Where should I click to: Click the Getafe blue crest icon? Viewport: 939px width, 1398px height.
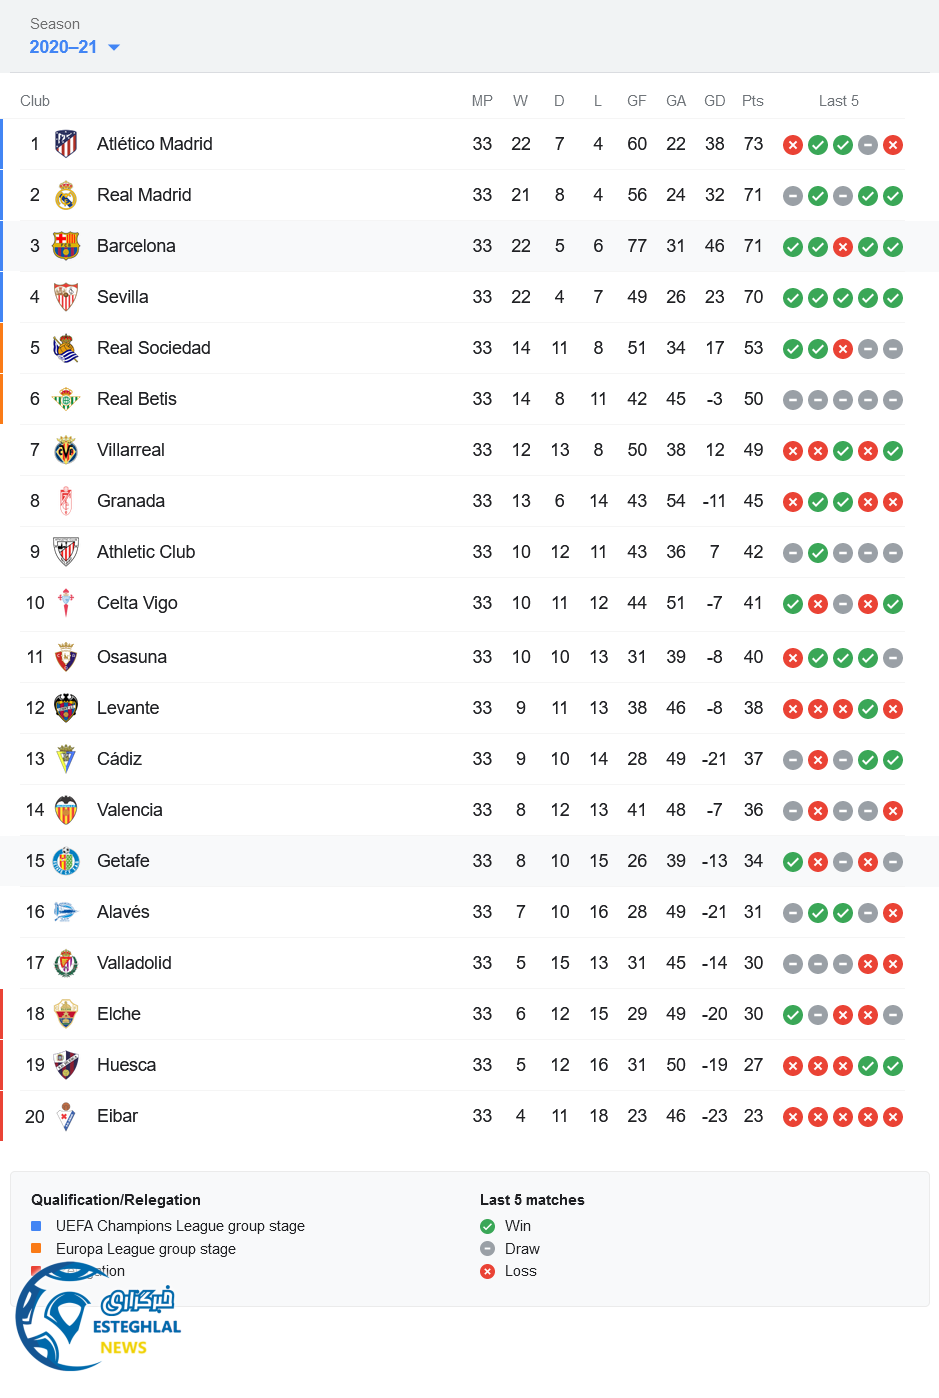pos(66,861)
